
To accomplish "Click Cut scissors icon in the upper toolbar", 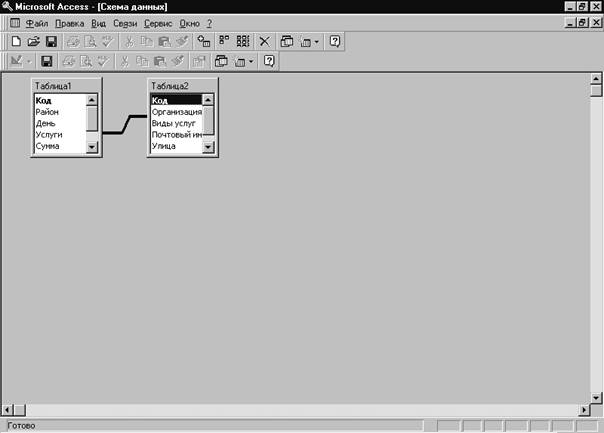I will (x=129, y=41).
